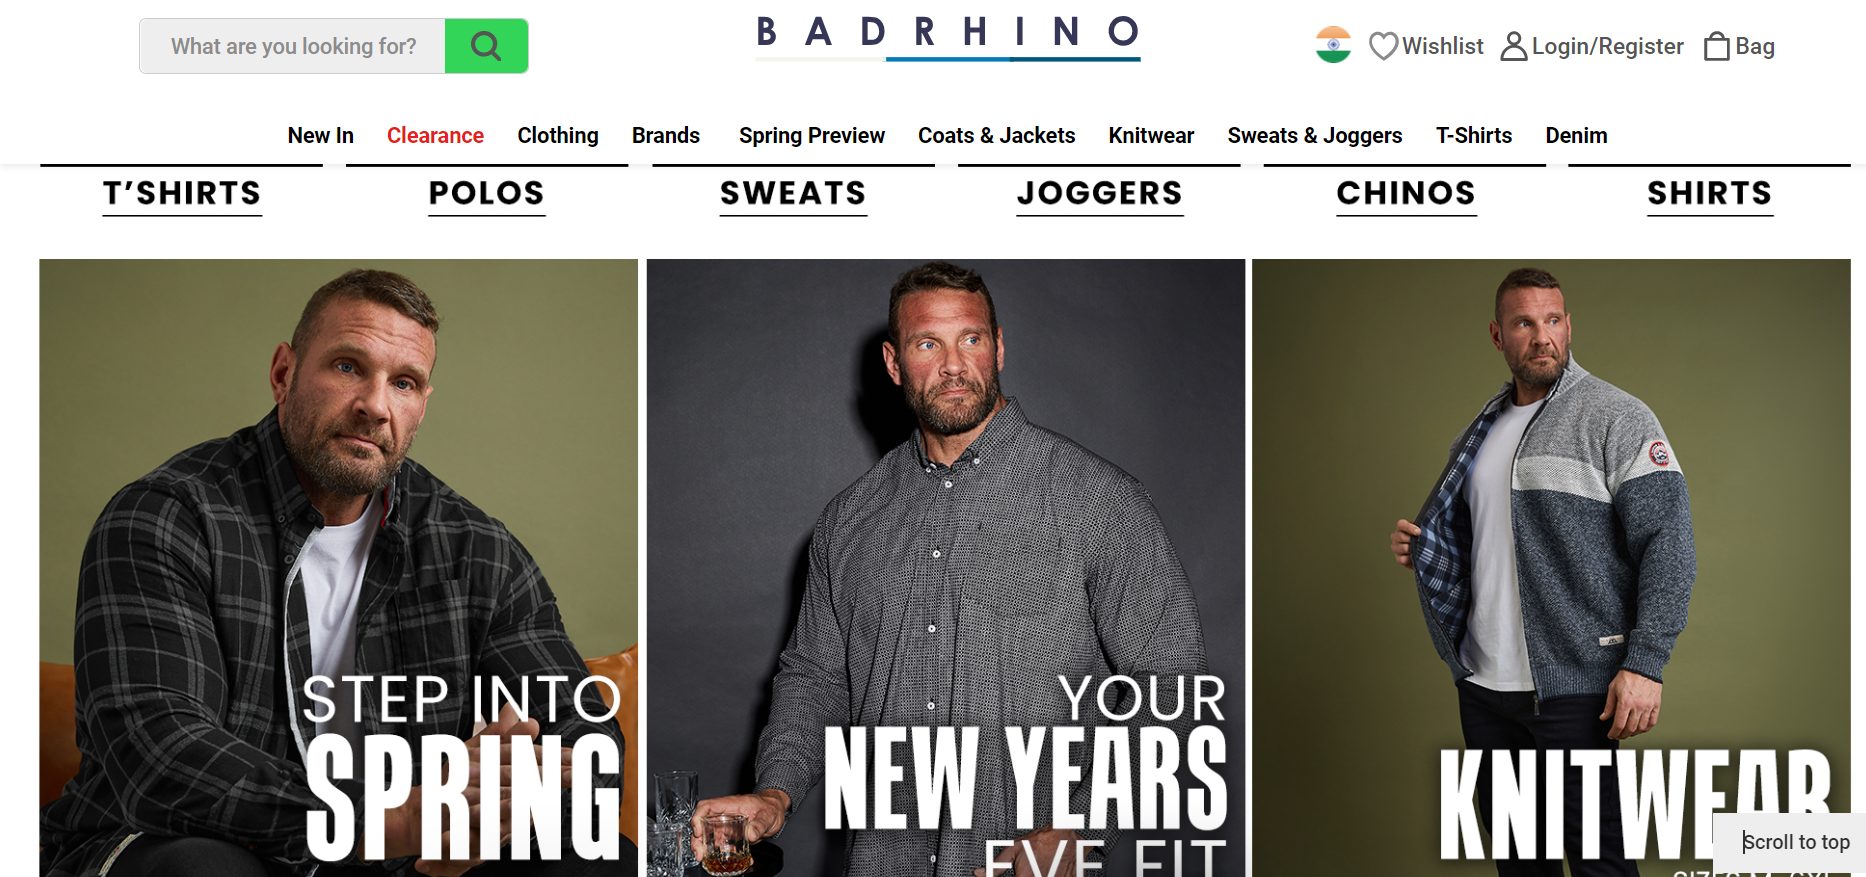The width and height of the screenshot is (1866, 877).
Task: Click the Login/Register person icon
Action: tap(1514, 46)
